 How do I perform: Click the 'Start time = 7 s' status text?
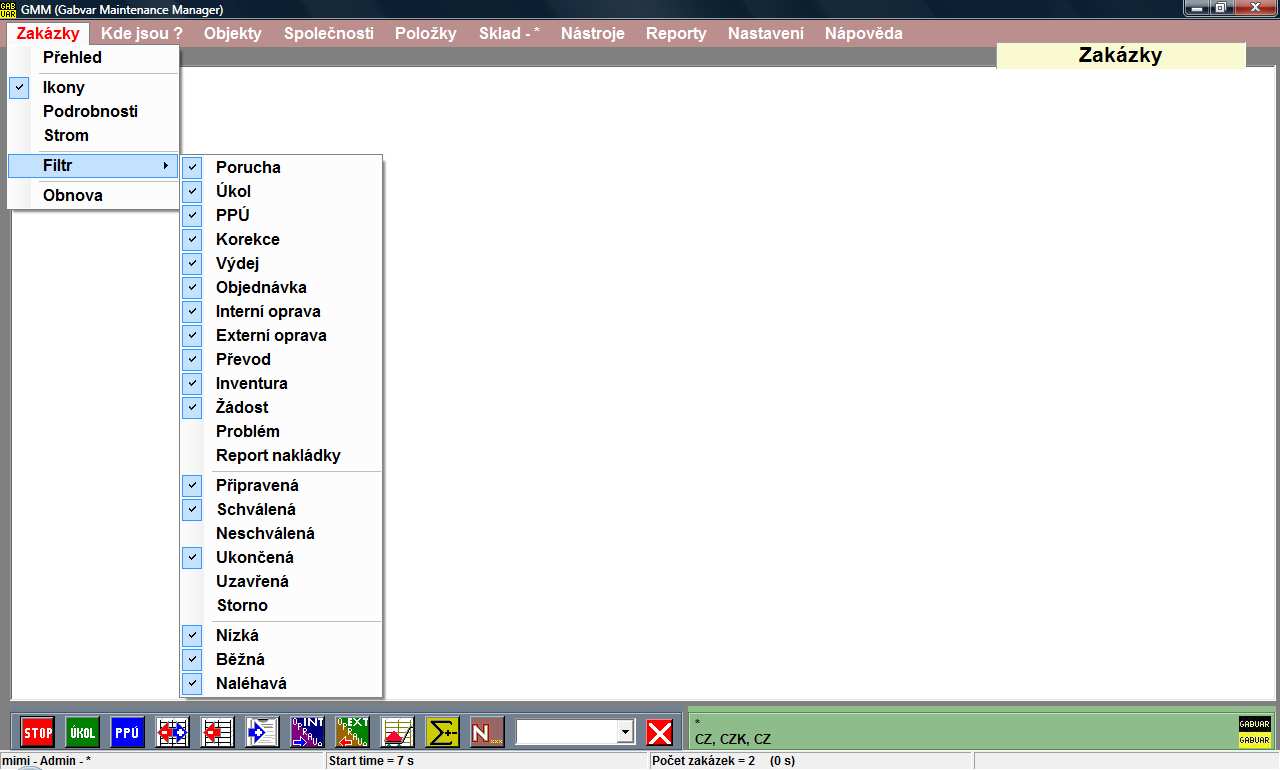click(x=371, y=761)
